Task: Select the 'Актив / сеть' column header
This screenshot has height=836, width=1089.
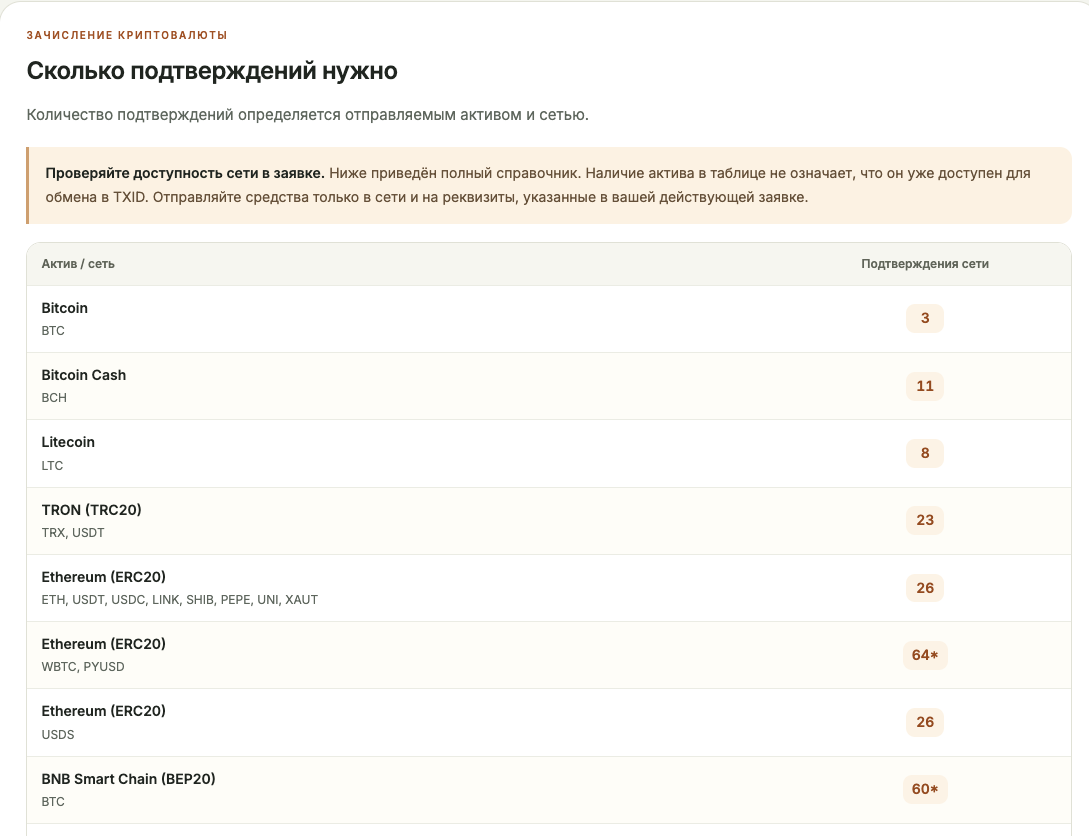Action: point(78,264)
